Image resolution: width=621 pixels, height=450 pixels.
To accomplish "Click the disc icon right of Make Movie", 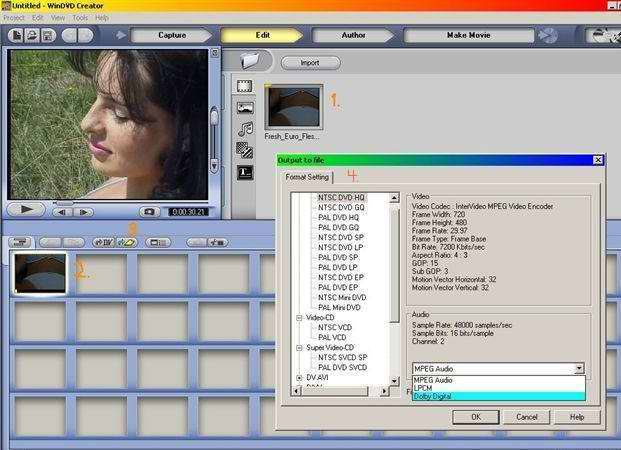I will click(549, 36).
